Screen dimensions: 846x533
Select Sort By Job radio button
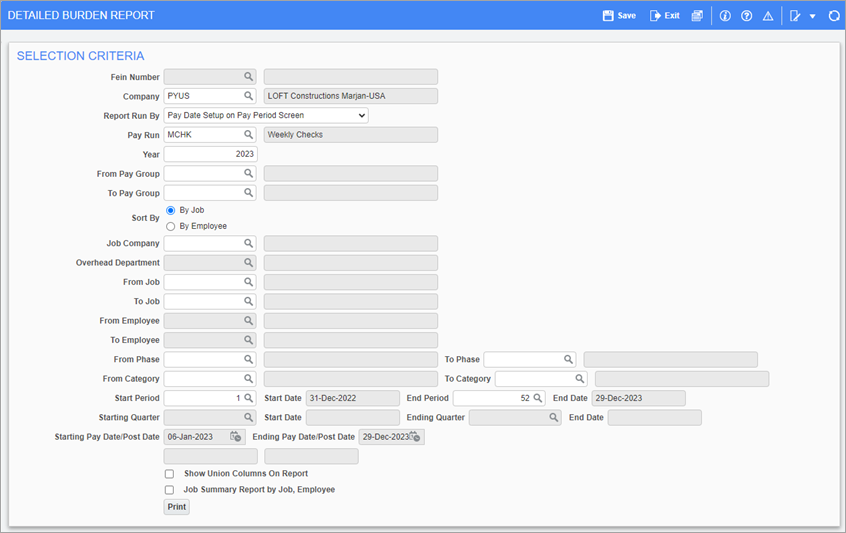click(170, 210)
